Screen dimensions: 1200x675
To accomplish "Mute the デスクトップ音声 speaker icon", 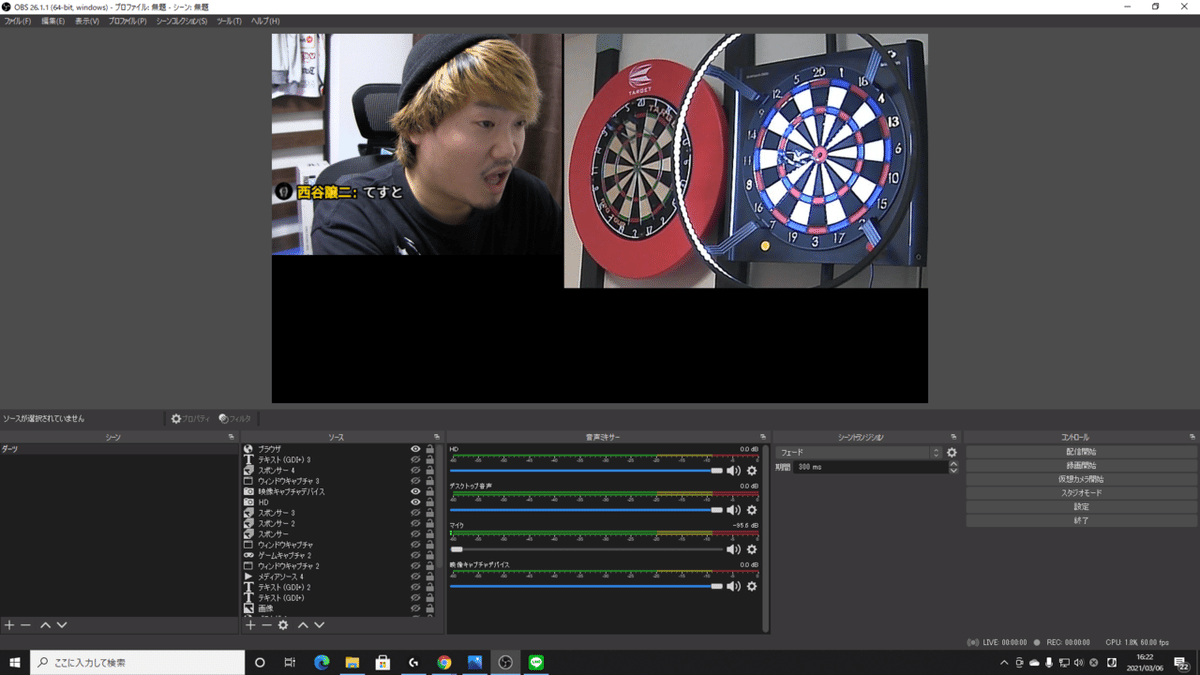I will tap(734, 510).
